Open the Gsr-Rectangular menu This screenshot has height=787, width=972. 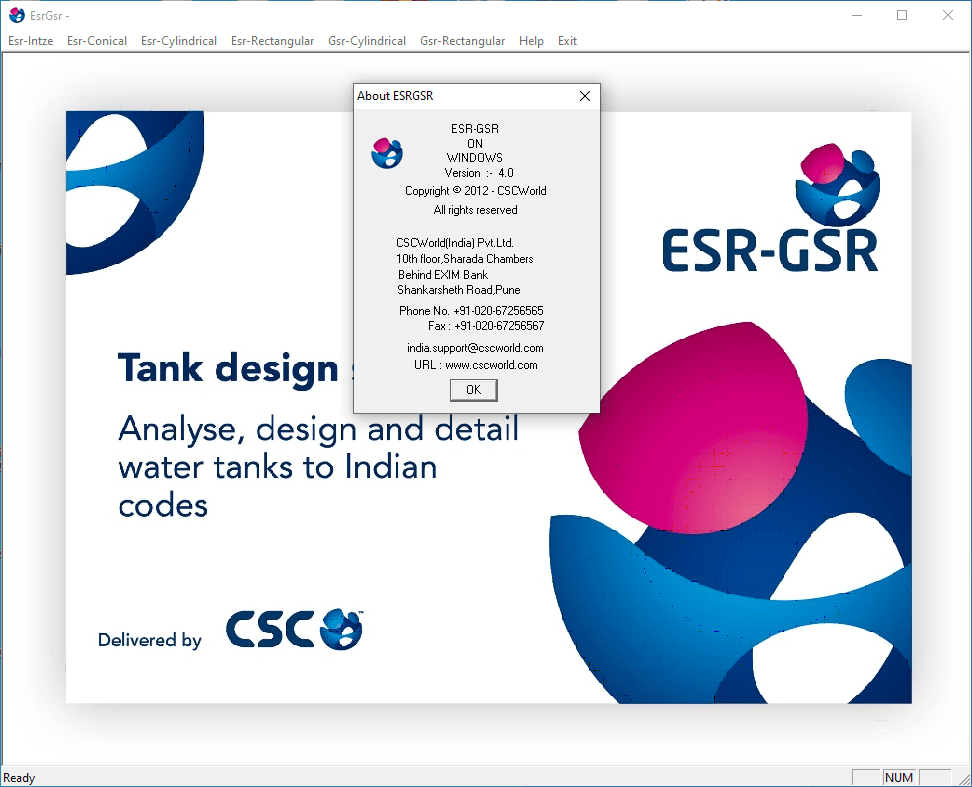click(462, 41)
